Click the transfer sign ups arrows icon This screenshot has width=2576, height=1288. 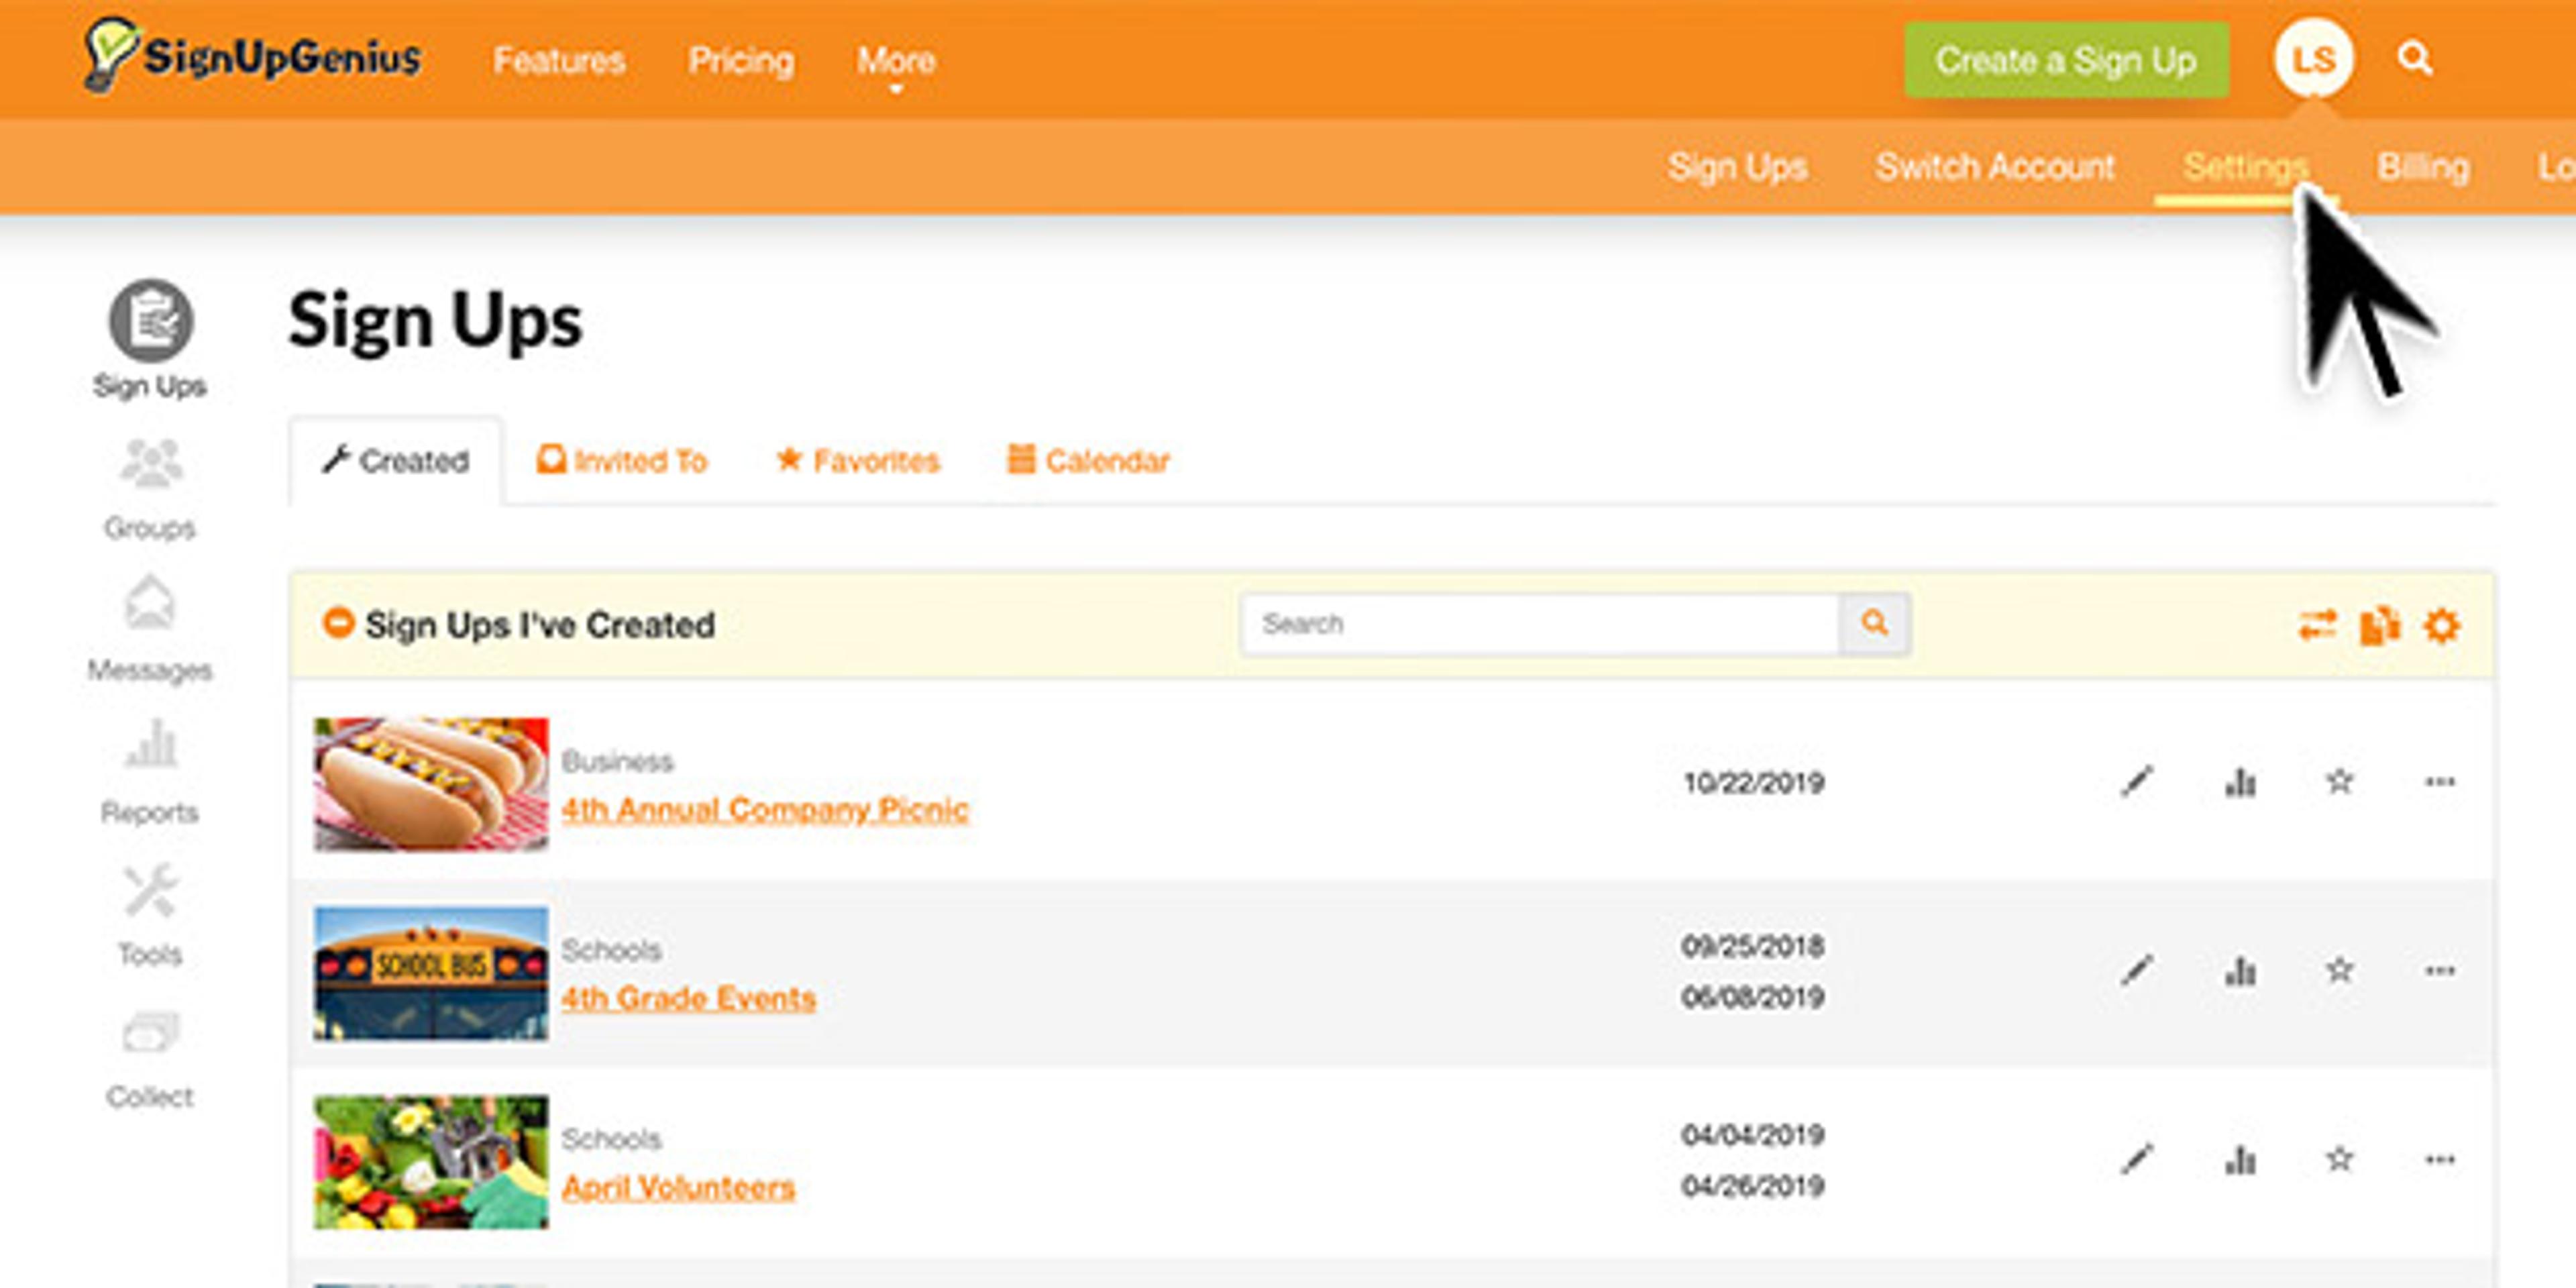pos(2317,626)
